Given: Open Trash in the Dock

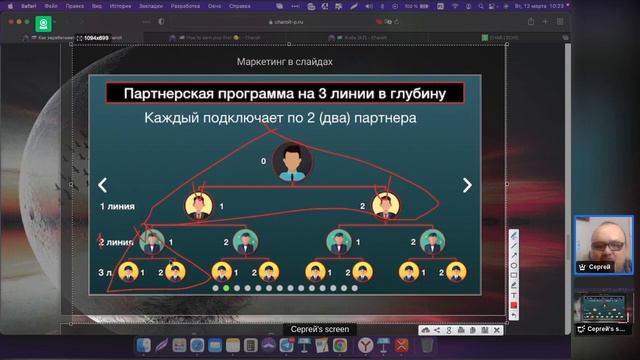Looking at the screenshot, I should 427,345.
